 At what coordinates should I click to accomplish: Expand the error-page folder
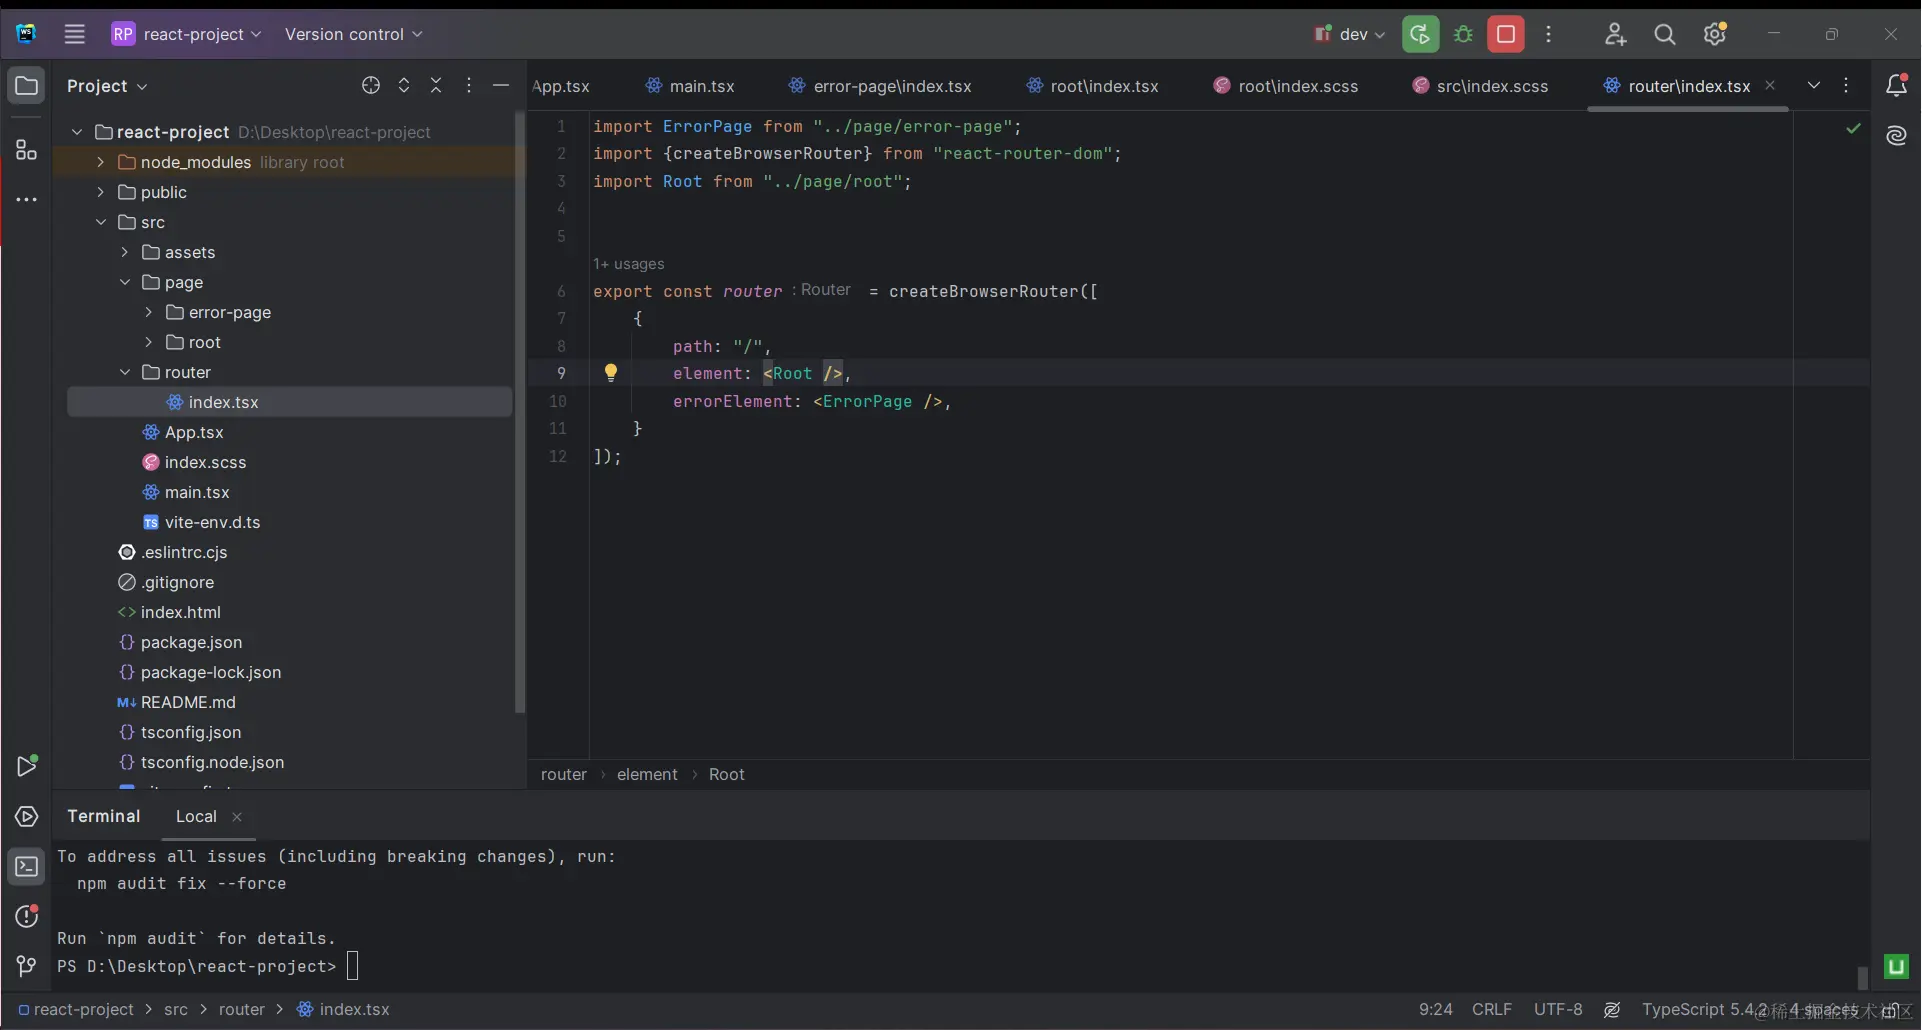pyautogui.click(x=149, y=312)
